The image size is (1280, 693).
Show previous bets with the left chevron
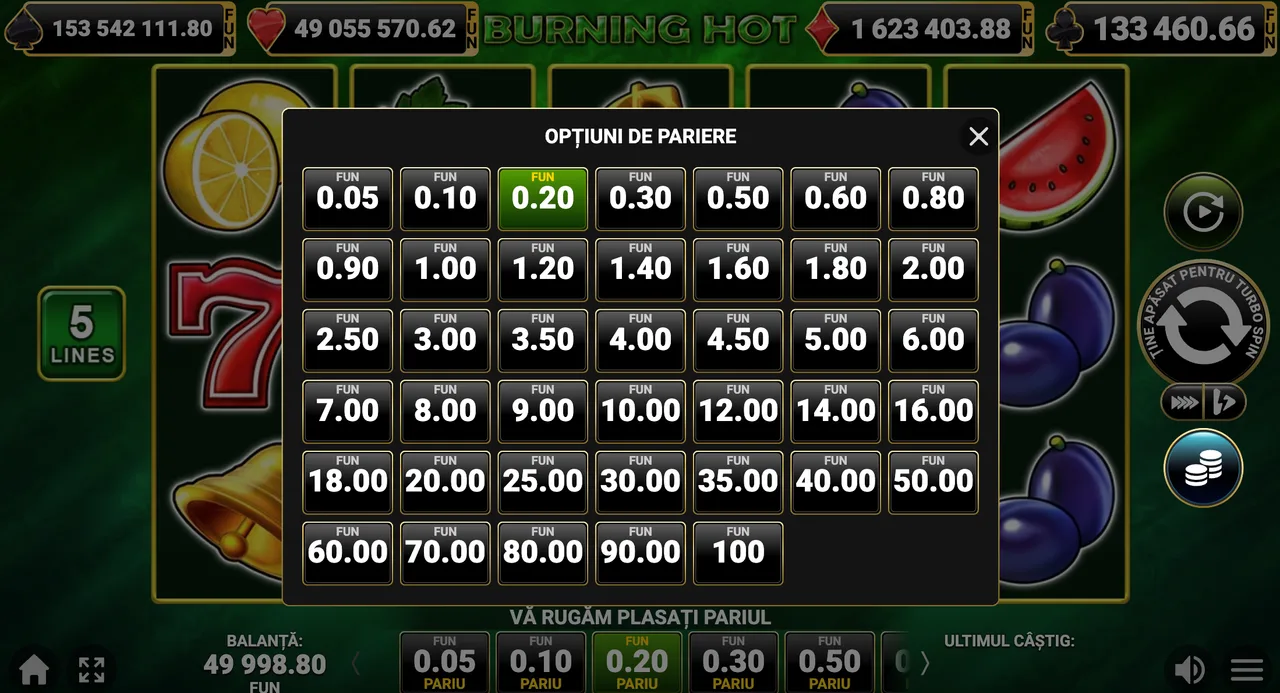pos(356,662)
